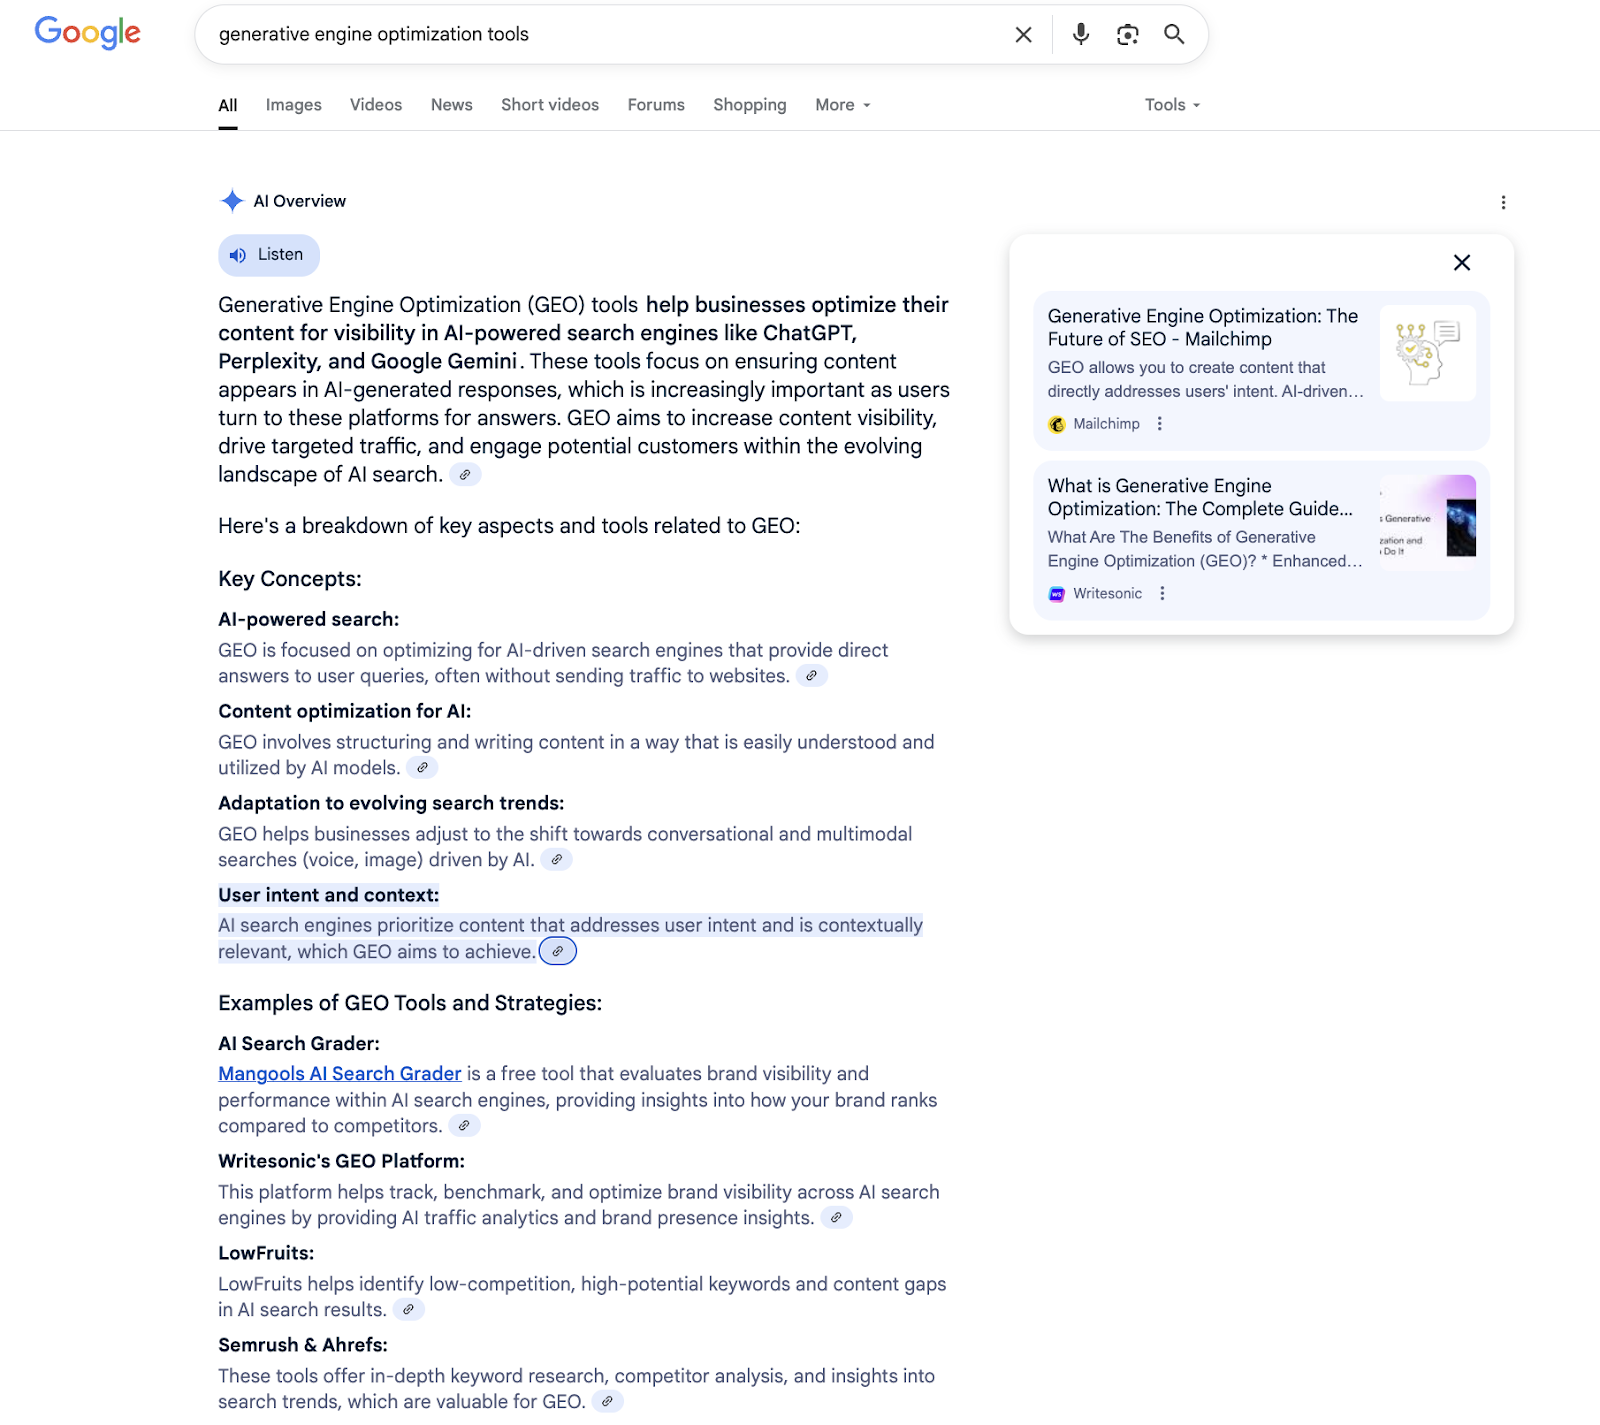Switch to the Shopping tab
Image resolution: width=1600 pixels, height=1425 pixels.
[x=750, y=105]
